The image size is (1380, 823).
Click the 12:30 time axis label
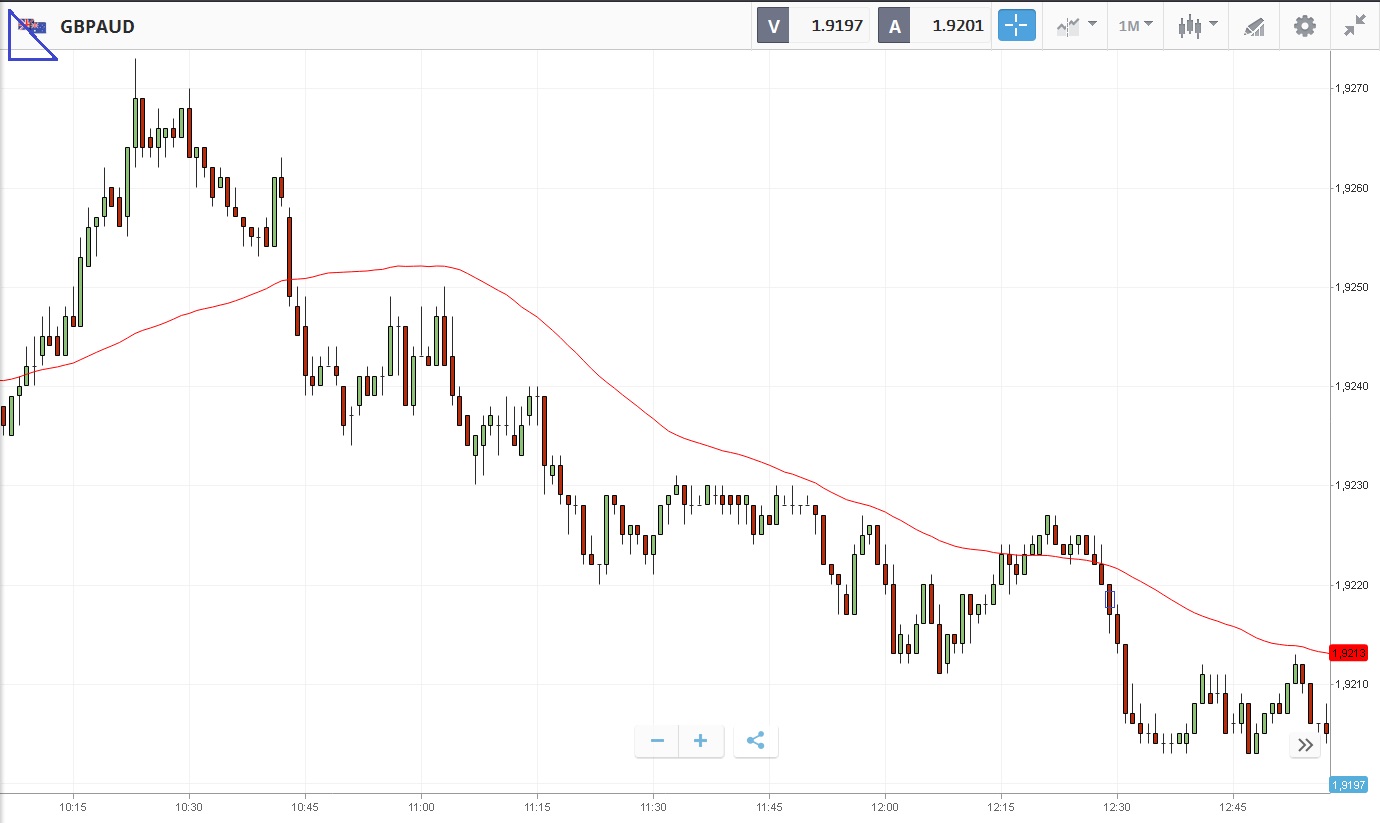pyautogui.click(x=1117, y=807)
